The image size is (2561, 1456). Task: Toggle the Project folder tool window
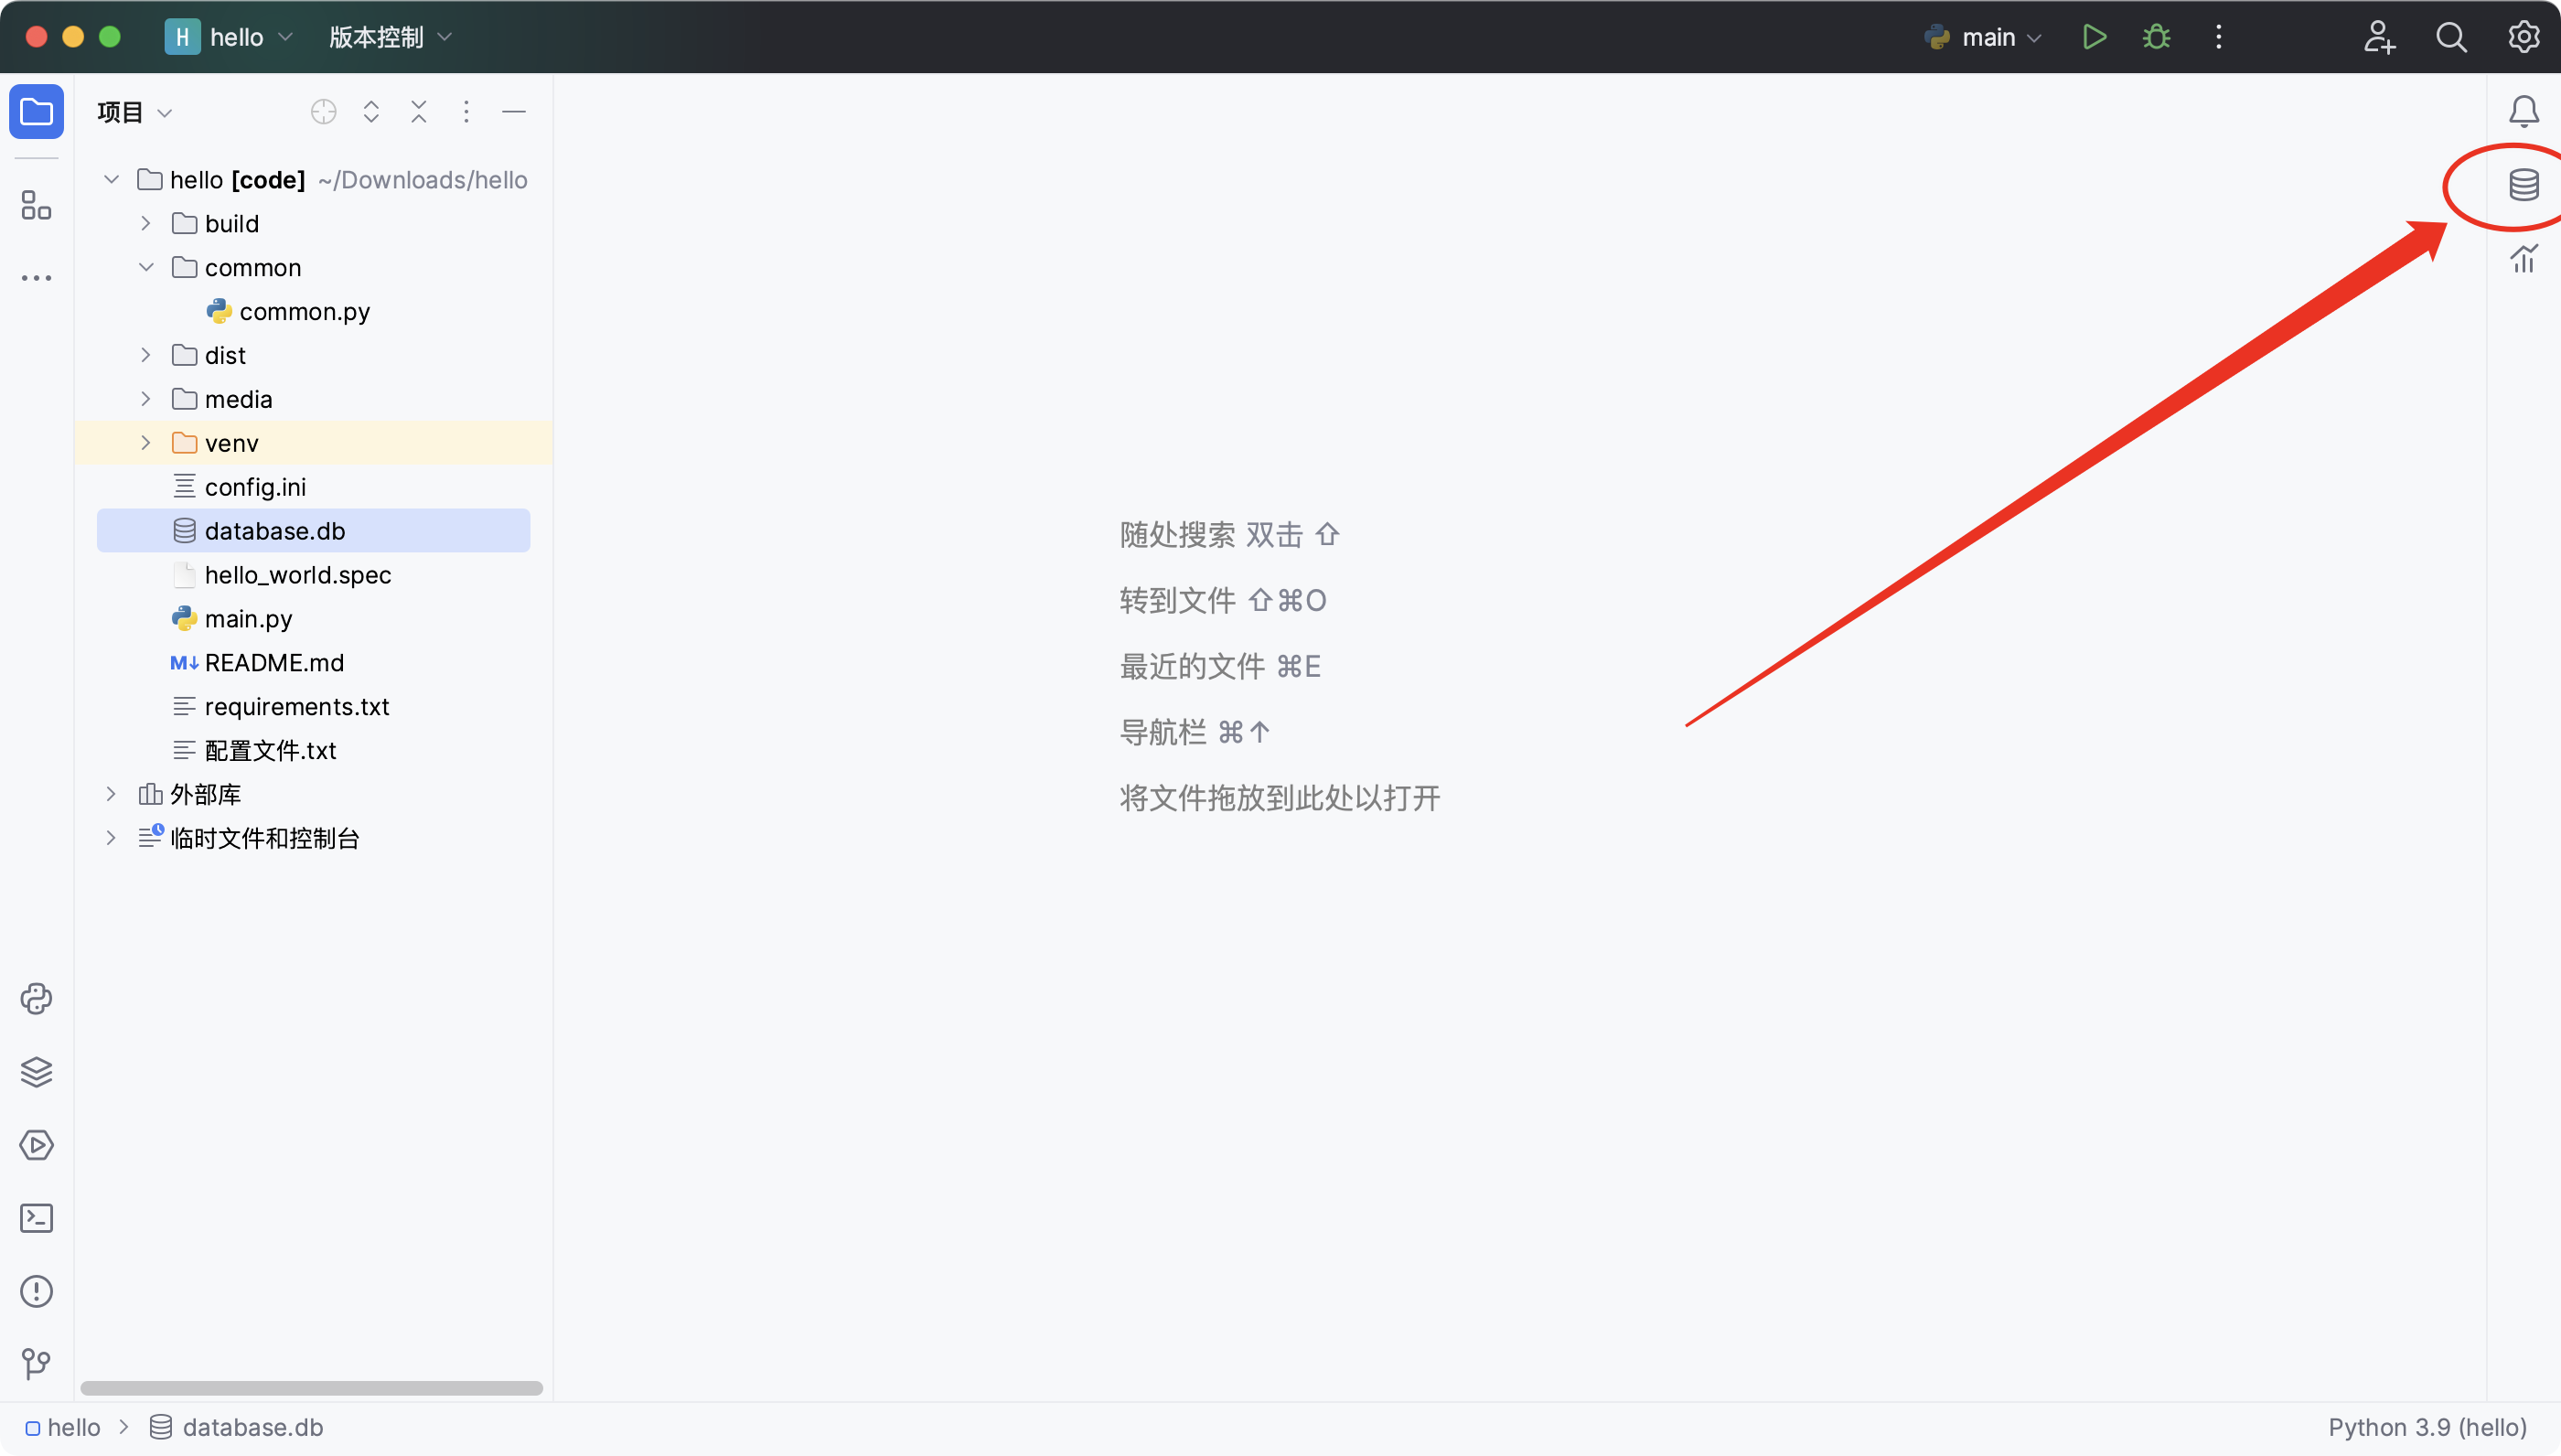[x=36, y=111]
